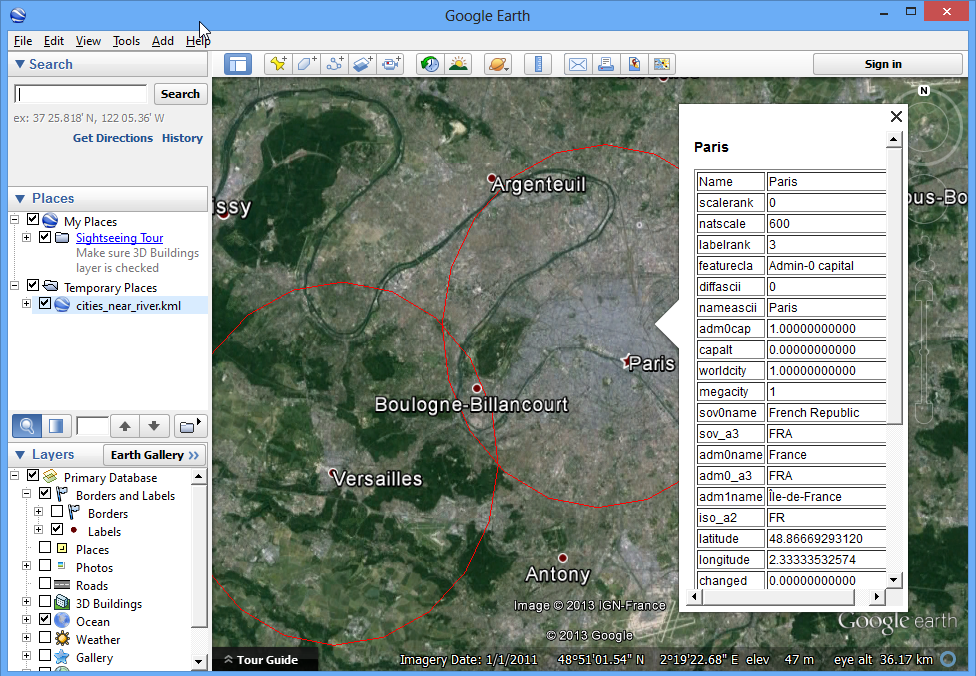Open the planet switcher dropdown
Image resolution: width=976 pixels, height=676 pixels.
tap(497, 64)
